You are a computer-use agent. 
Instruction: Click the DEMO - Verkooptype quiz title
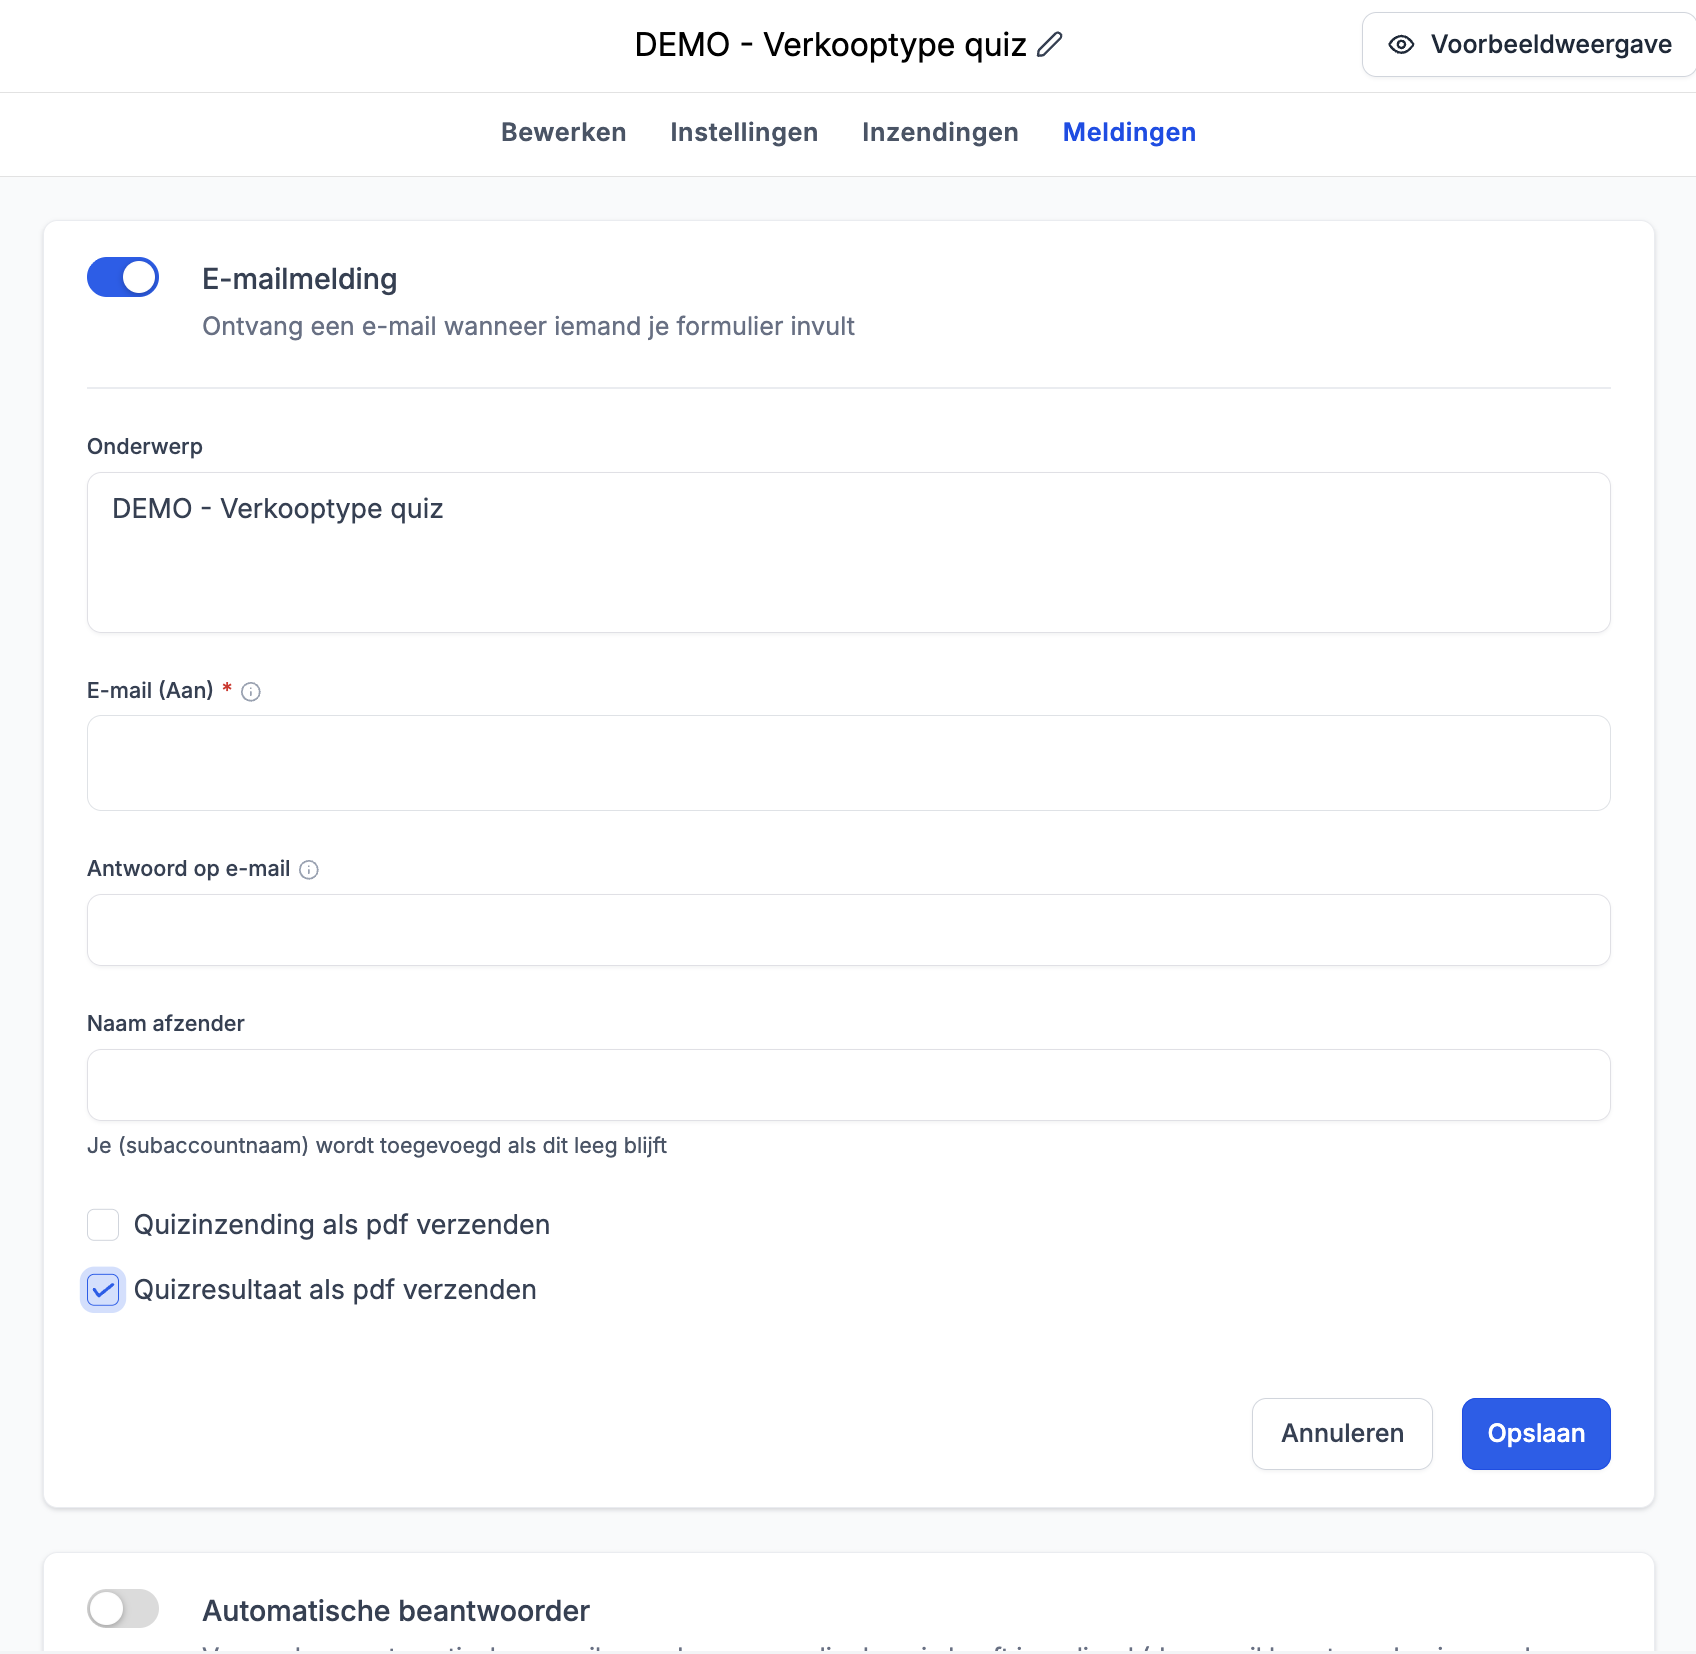point(830,45)
